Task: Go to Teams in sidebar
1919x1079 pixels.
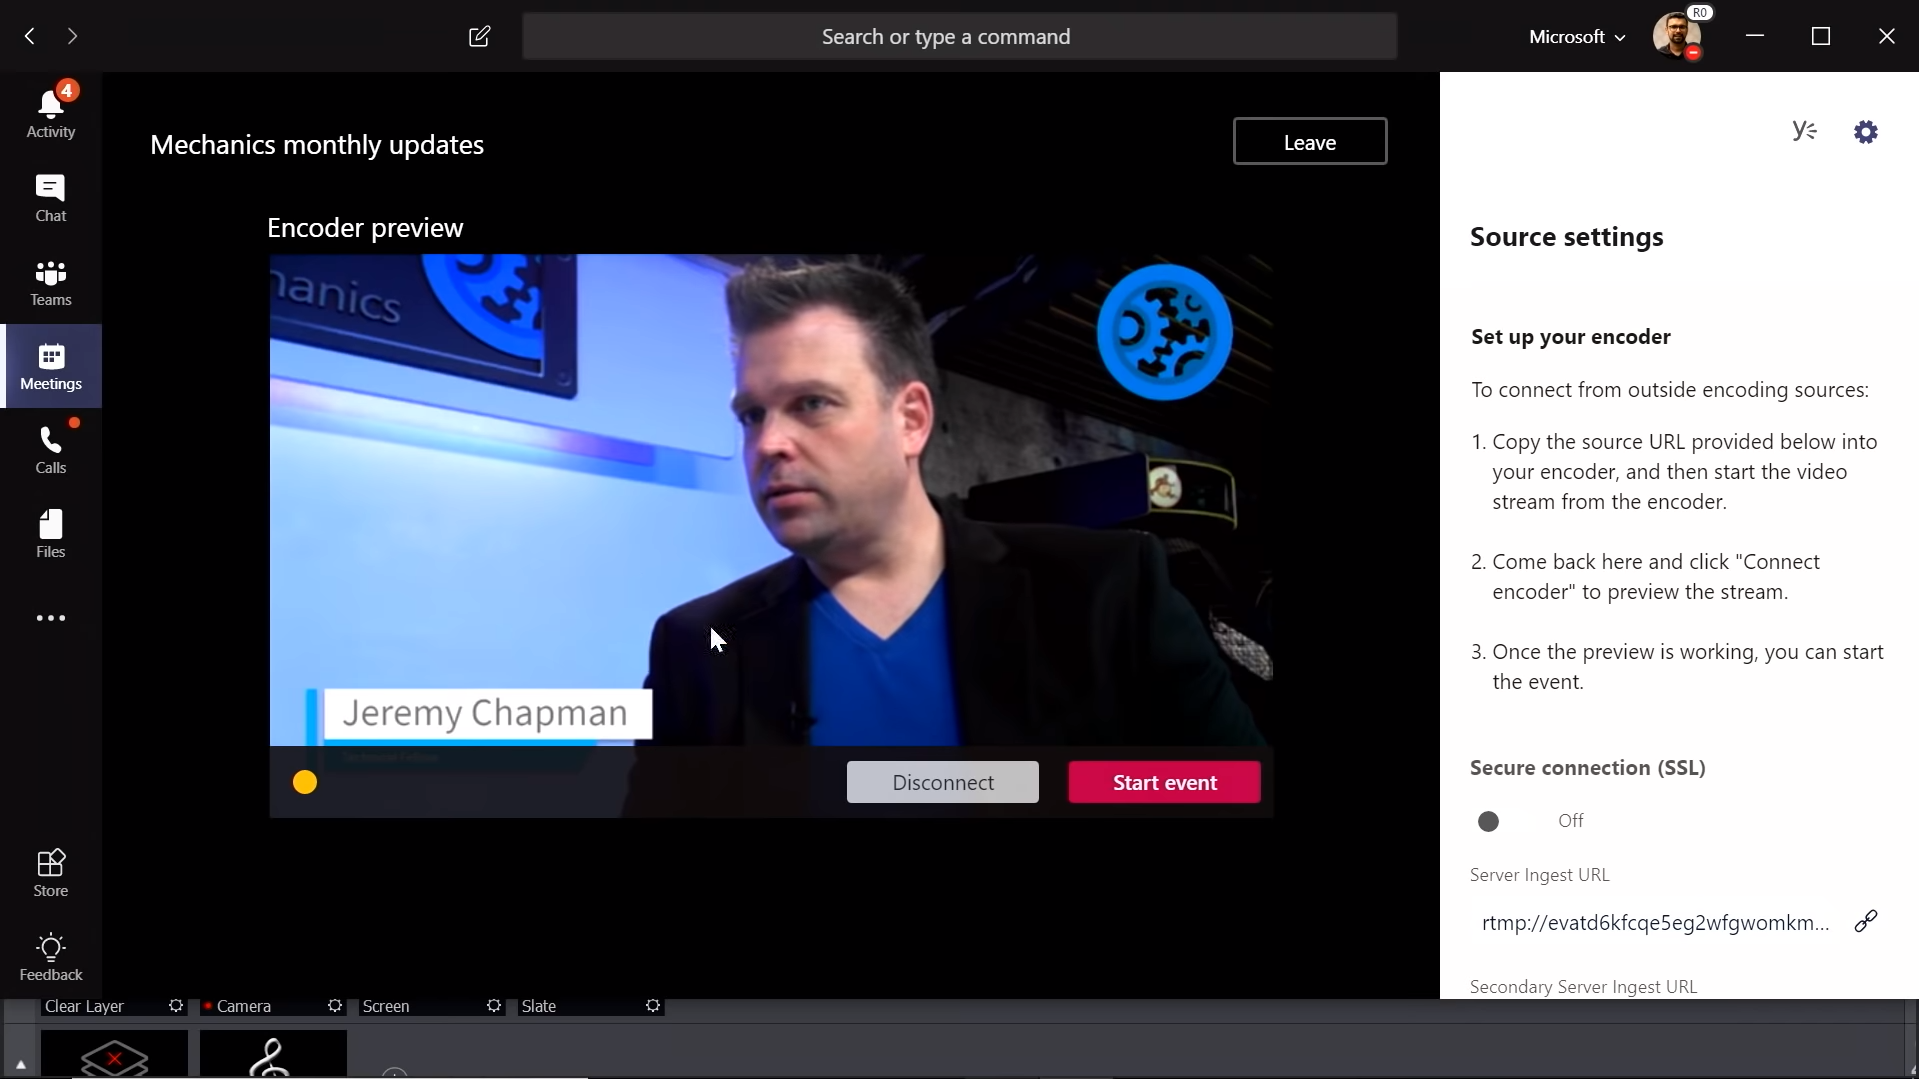Action: [x=51, y=282]
